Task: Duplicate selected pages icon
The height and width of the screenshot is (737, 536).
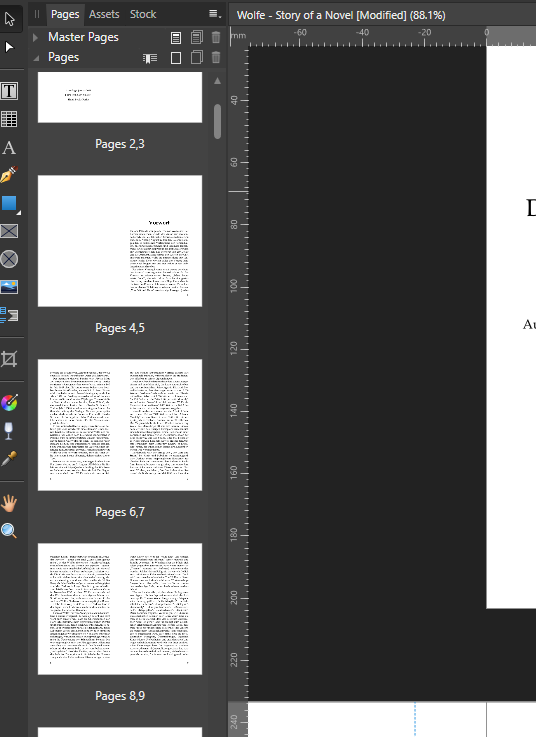Action: click(x=197, y=57)
